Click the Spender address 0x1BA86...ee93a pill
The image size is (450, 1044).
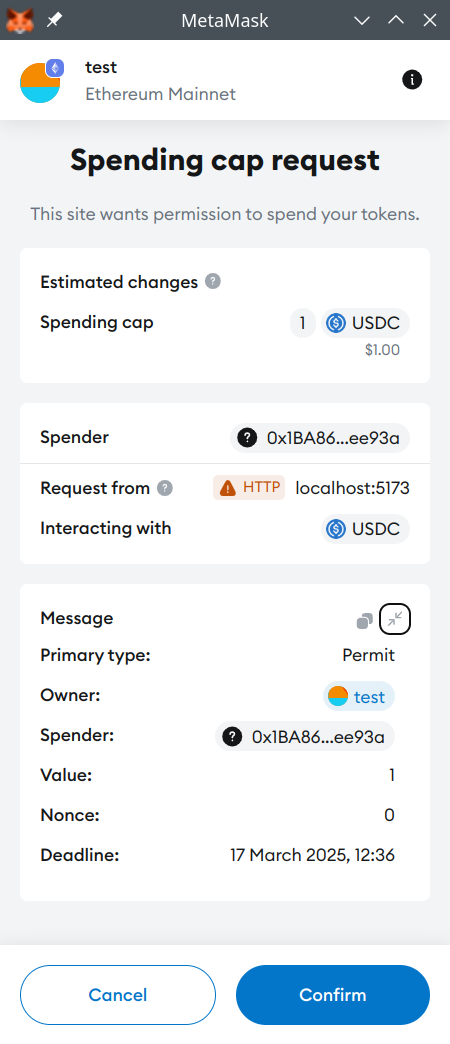[320, 438]
